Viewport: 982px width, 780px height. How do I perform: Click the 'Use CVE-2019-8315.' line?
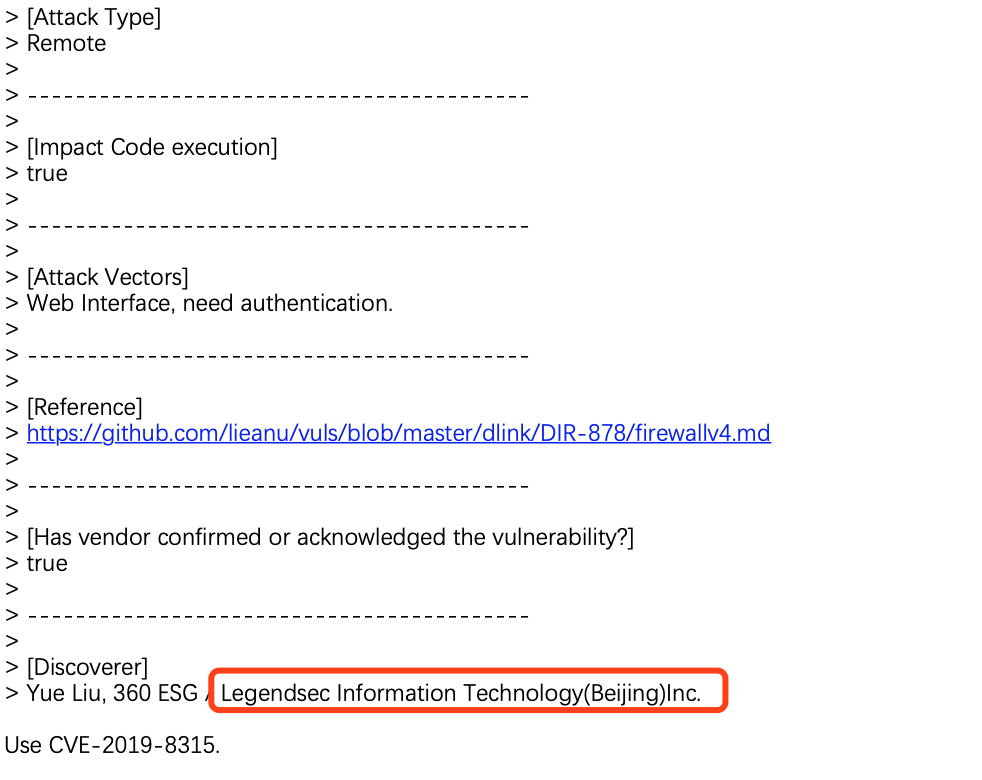(x=112, y=746)
